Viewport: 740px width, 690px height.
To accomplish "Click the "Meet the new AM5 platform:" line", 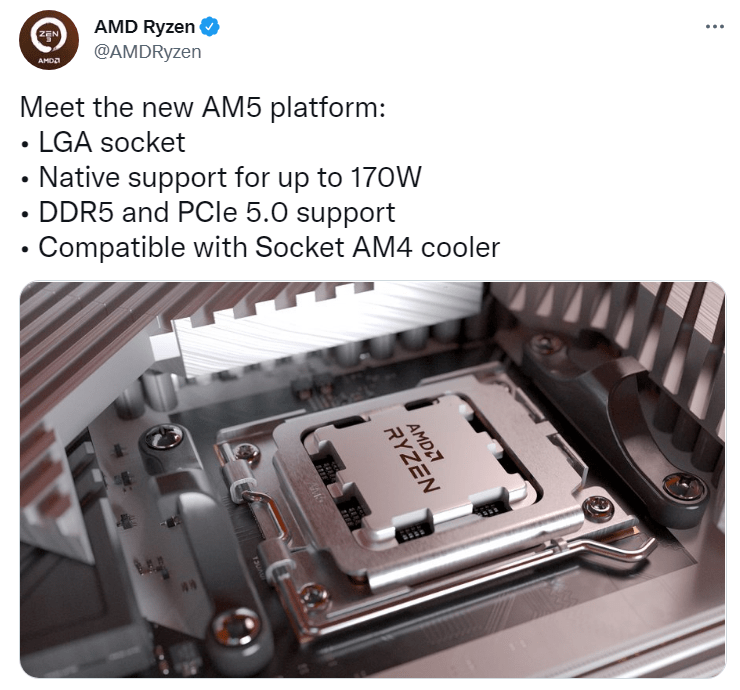I will [203, 107].
